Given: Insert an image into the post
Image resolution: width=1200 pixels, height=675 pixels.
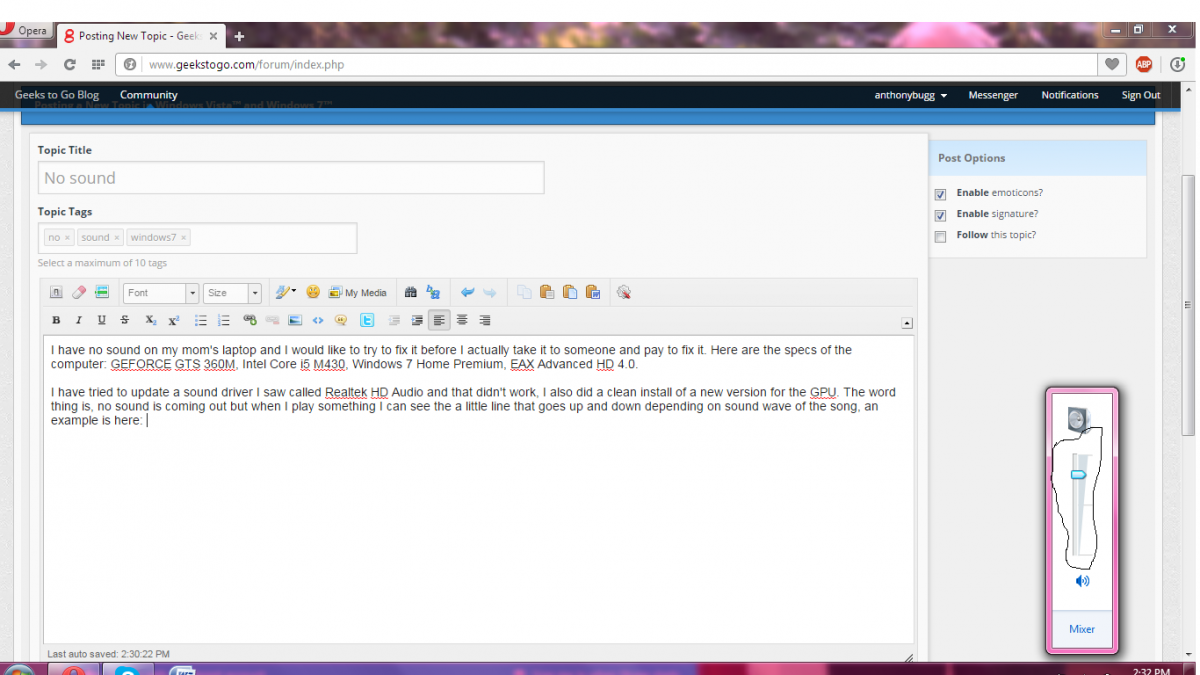Looking at the screenshot, I should [295, 321].
